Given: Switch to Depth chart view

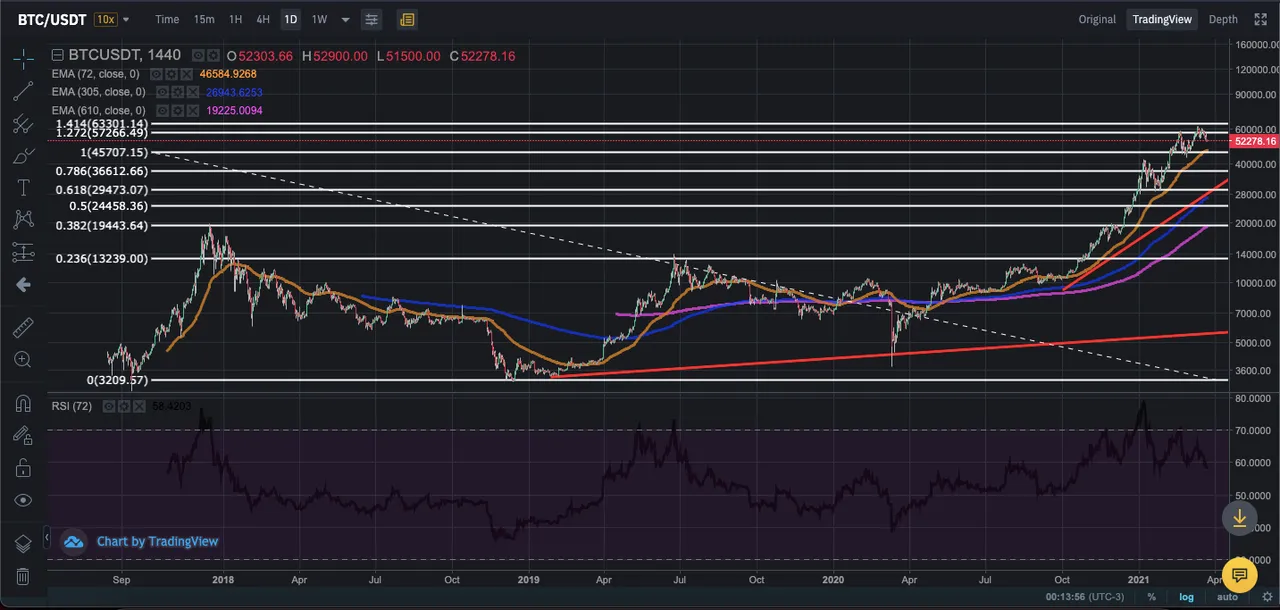Looking at the screenshot, I should point(1223,19).
